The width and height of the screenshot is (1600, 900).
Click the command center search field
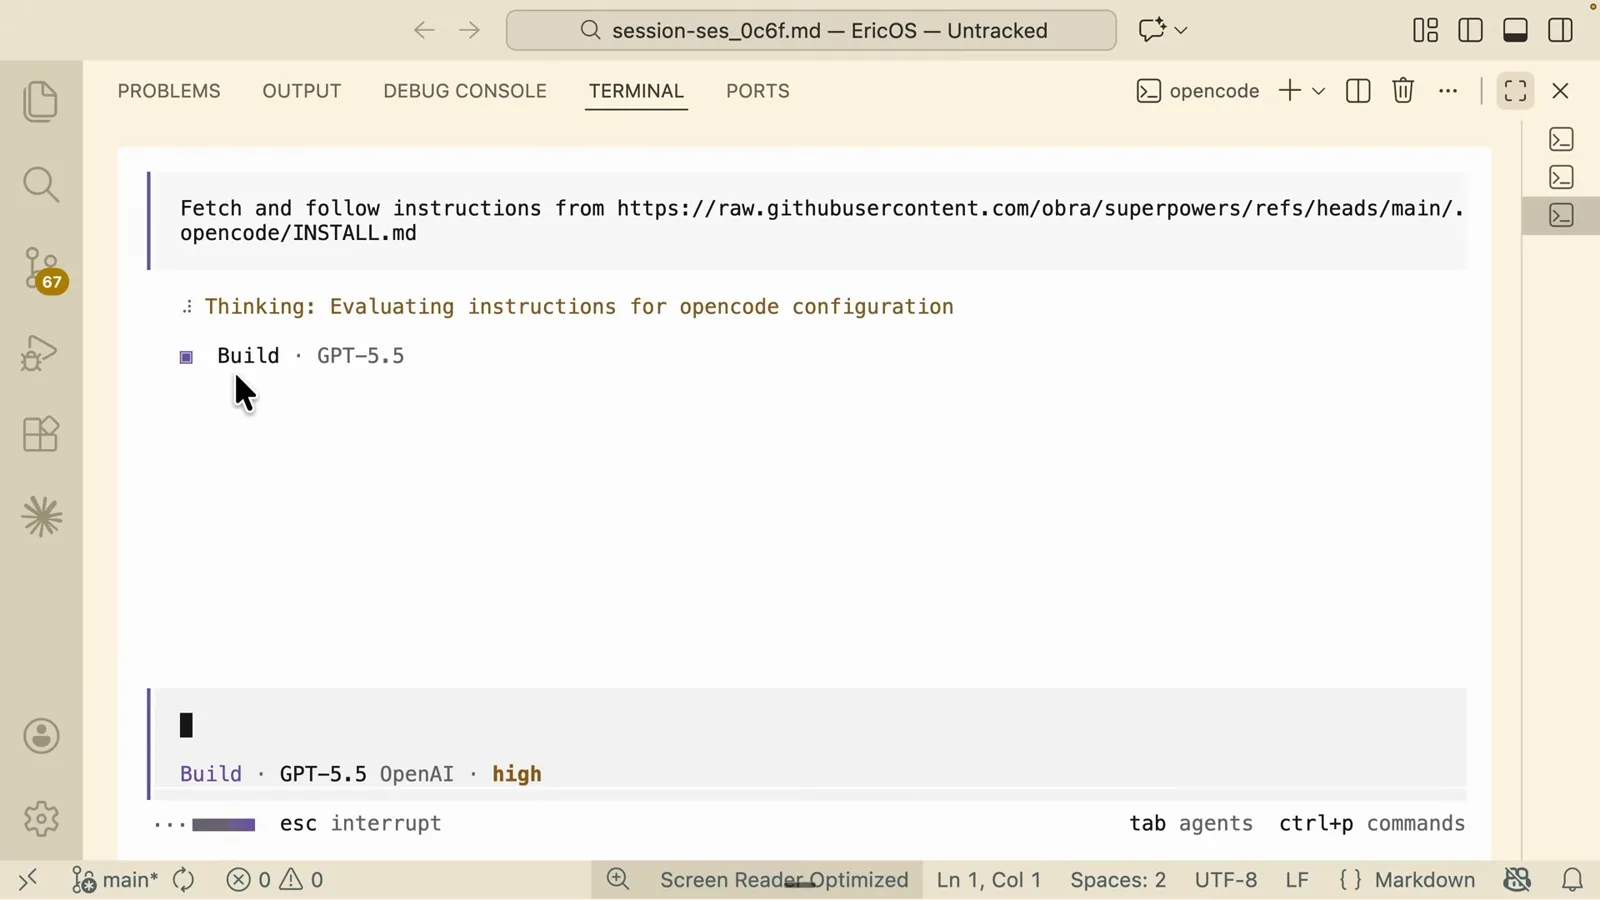tap(811, 30)
